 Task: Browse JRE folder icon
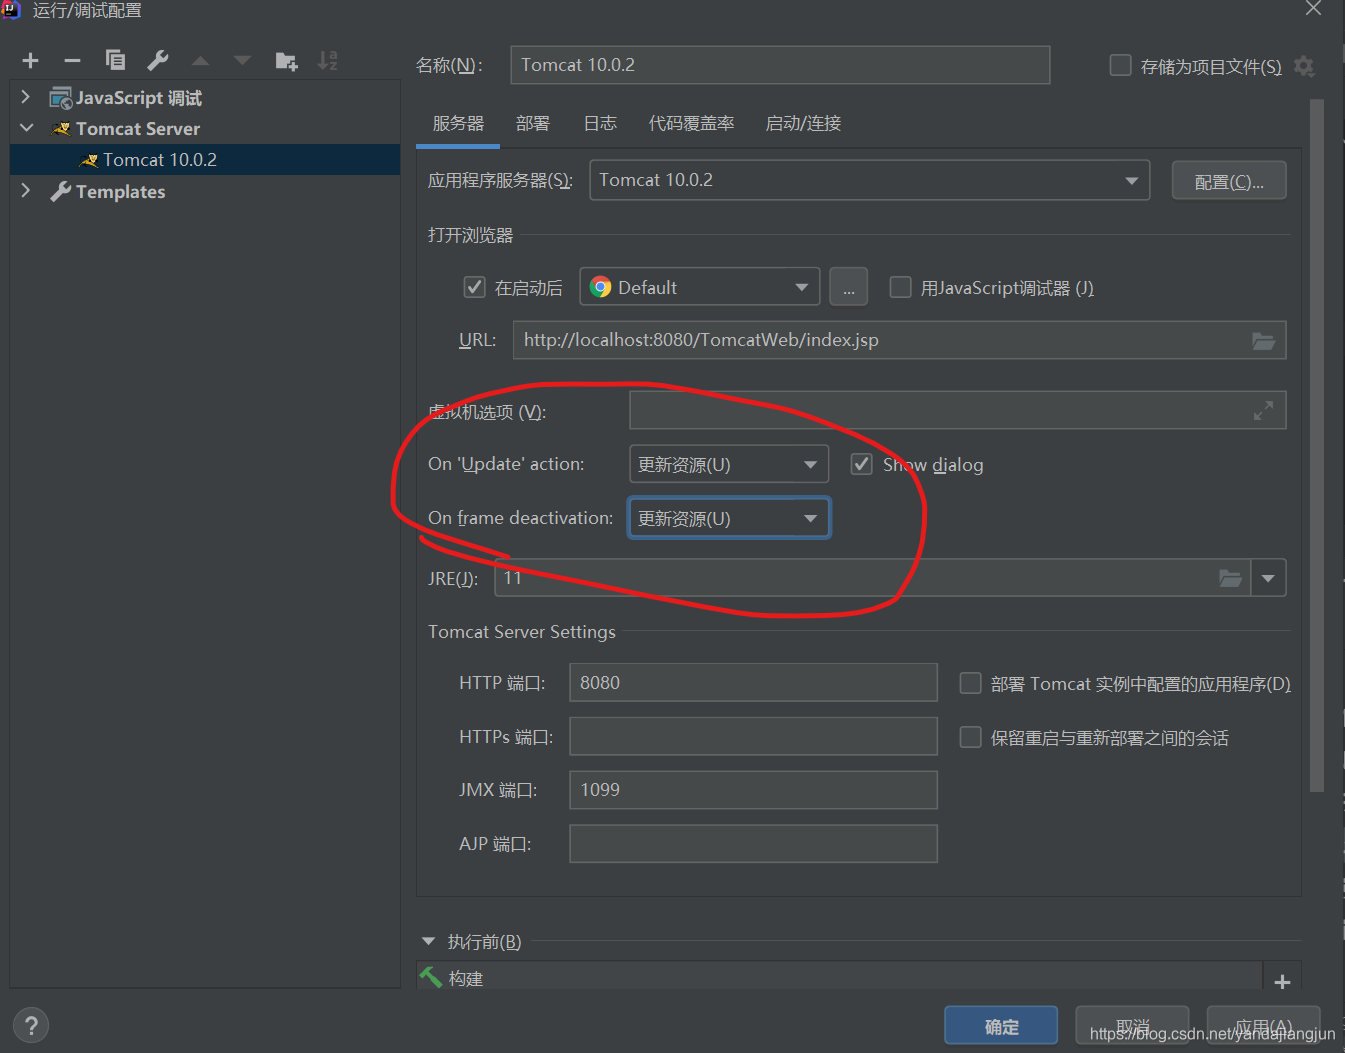(x=1230, y=578)
